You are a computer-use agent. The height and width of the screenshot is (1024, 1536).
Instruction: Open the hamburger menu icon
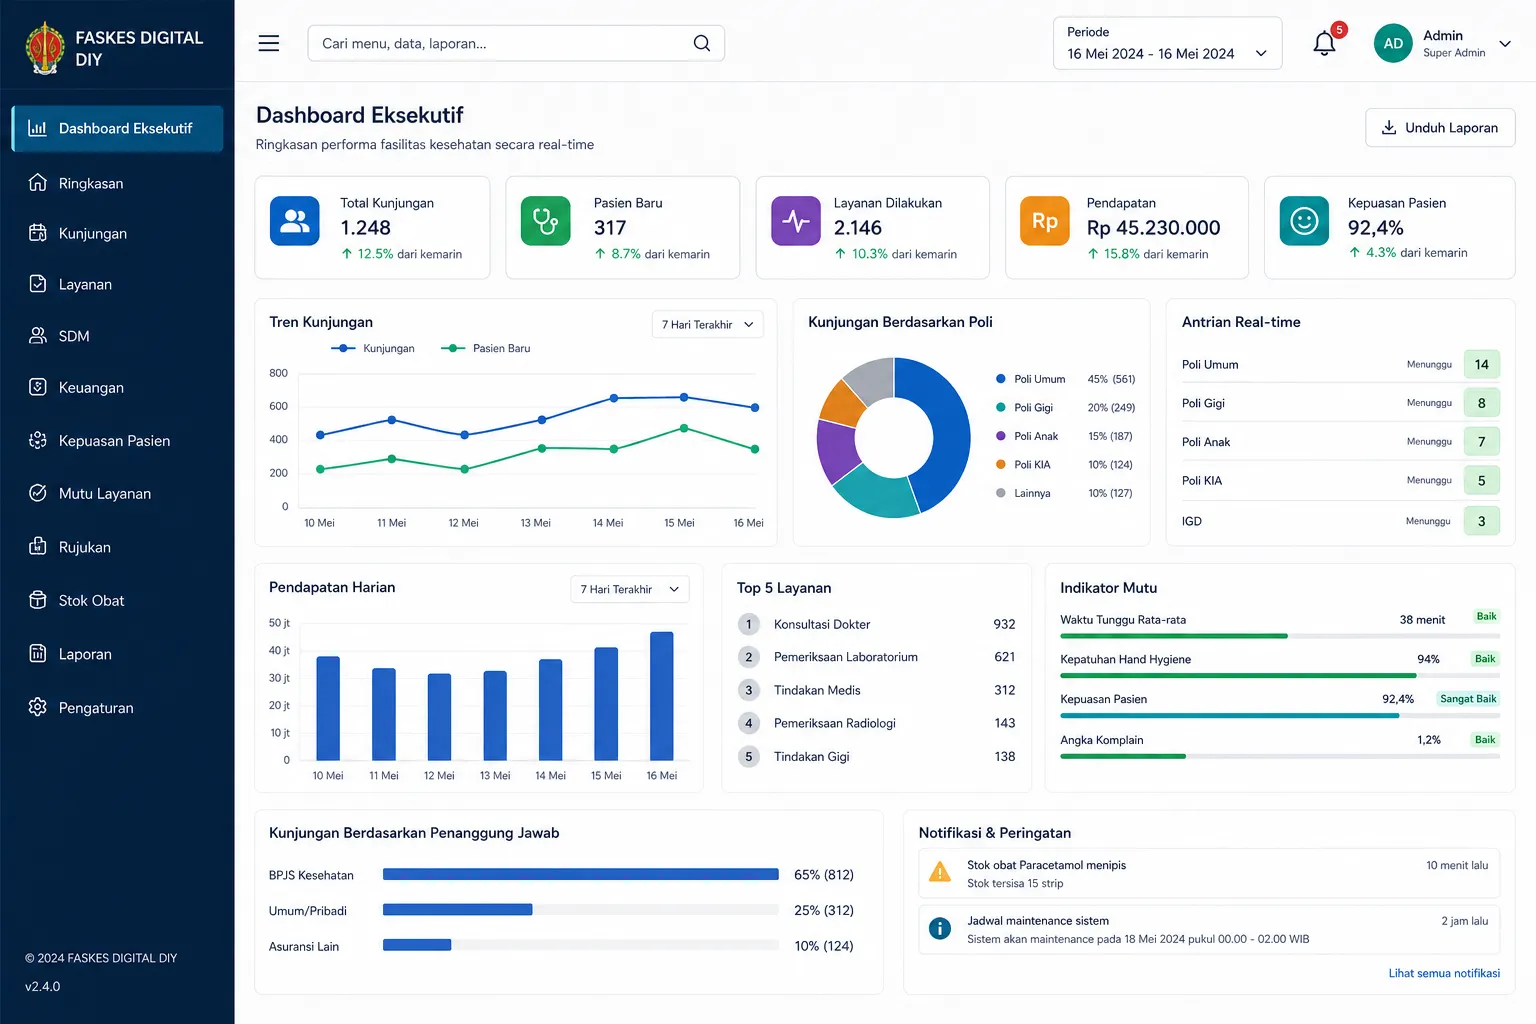coord(268,43)
